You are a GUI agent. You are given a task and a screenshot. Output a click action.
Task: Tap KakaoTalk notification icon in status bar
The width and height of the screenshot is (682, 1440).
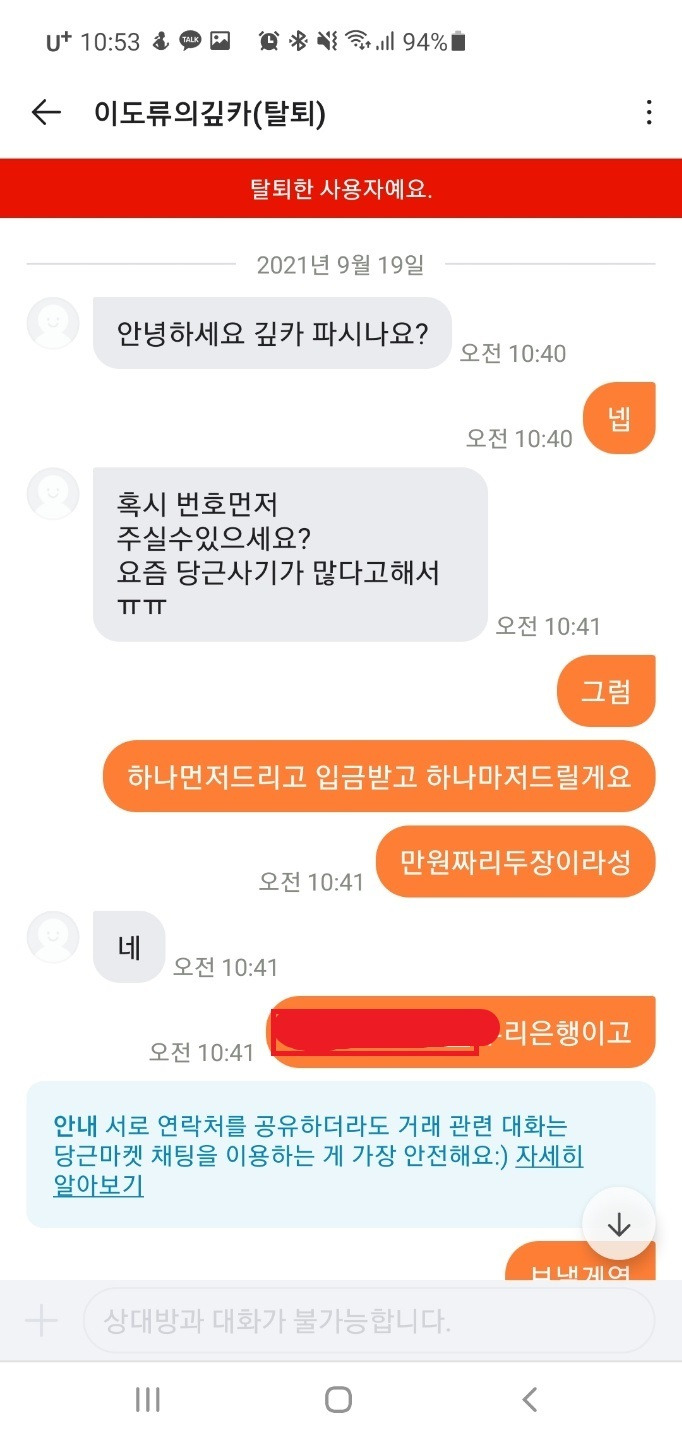coord(190,41)
